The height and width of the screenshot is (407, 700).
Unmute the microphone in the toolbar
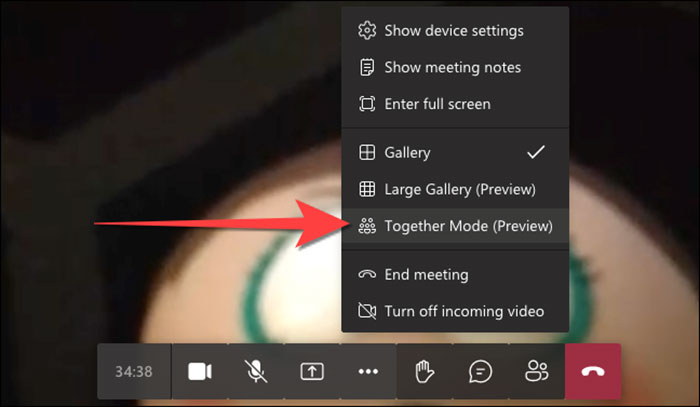coord(256,371)
